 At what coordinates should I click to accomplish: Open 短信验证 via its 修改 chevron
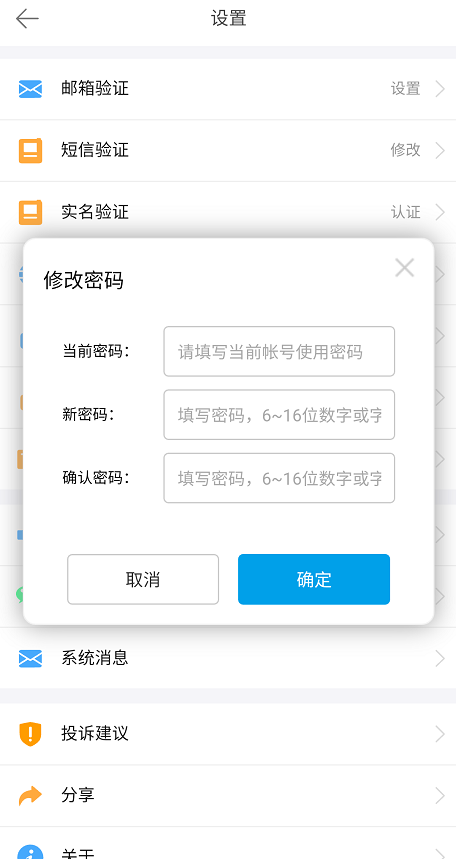pos(440,150)
